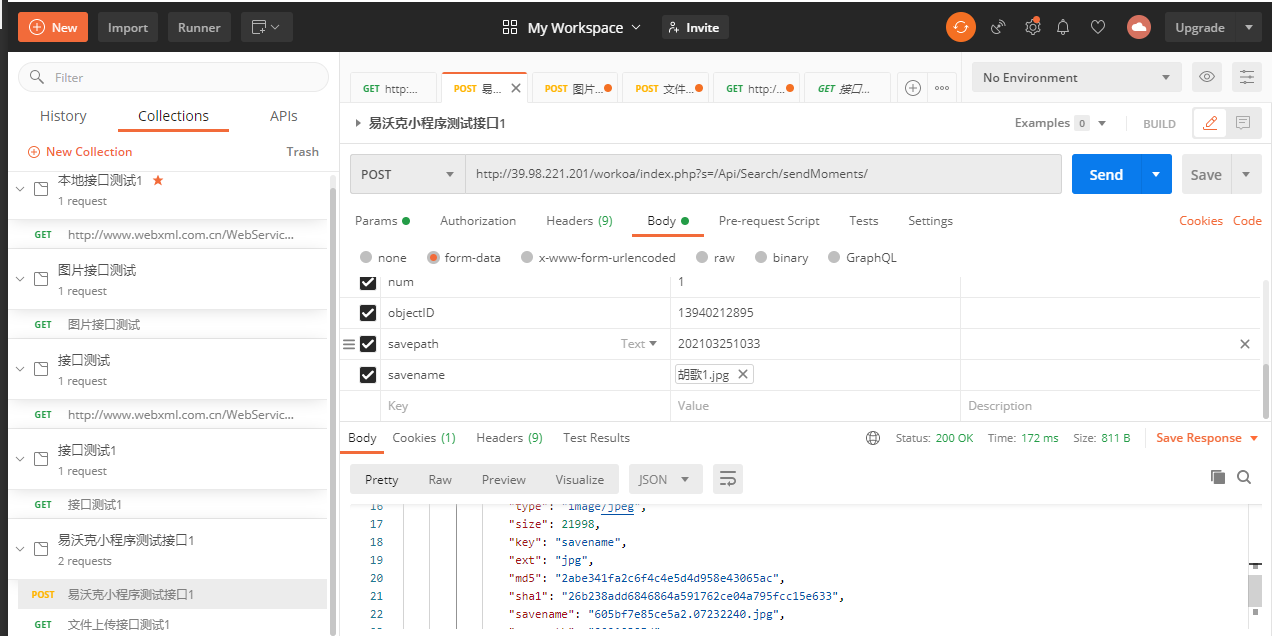Open settings via the gear icon

tap(1032, 28)
